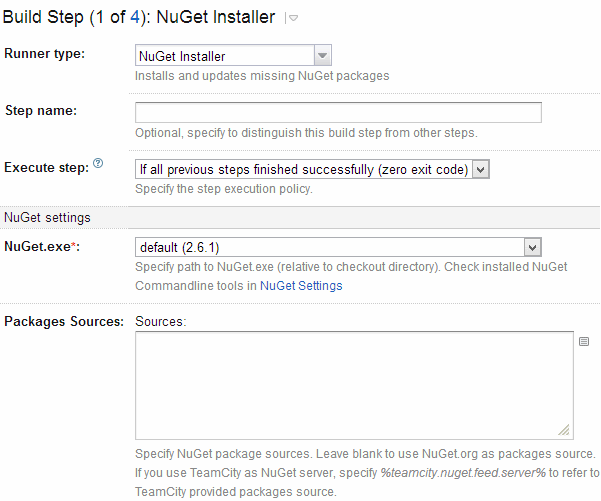
Task: Click the NuGet.exe required field label
Action: [x=42, y=246]
